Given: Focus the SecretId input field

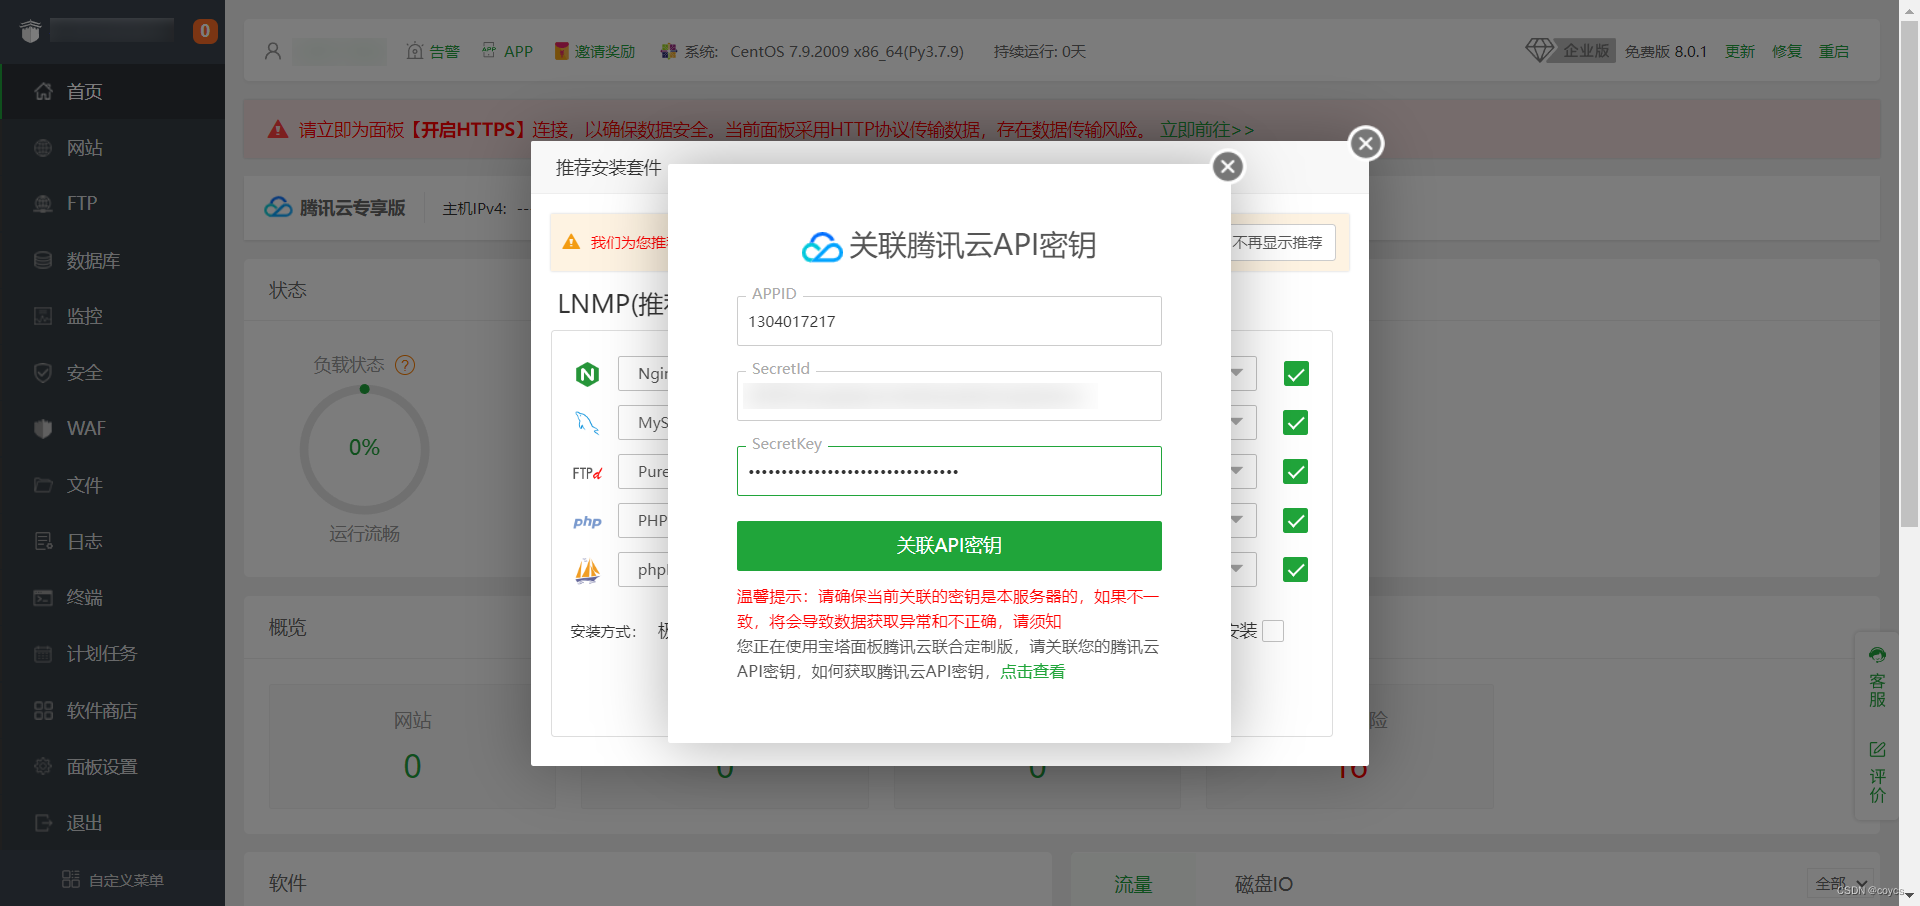Looking at the screenshot, I should pyautogui.click(x=949, y=396).
